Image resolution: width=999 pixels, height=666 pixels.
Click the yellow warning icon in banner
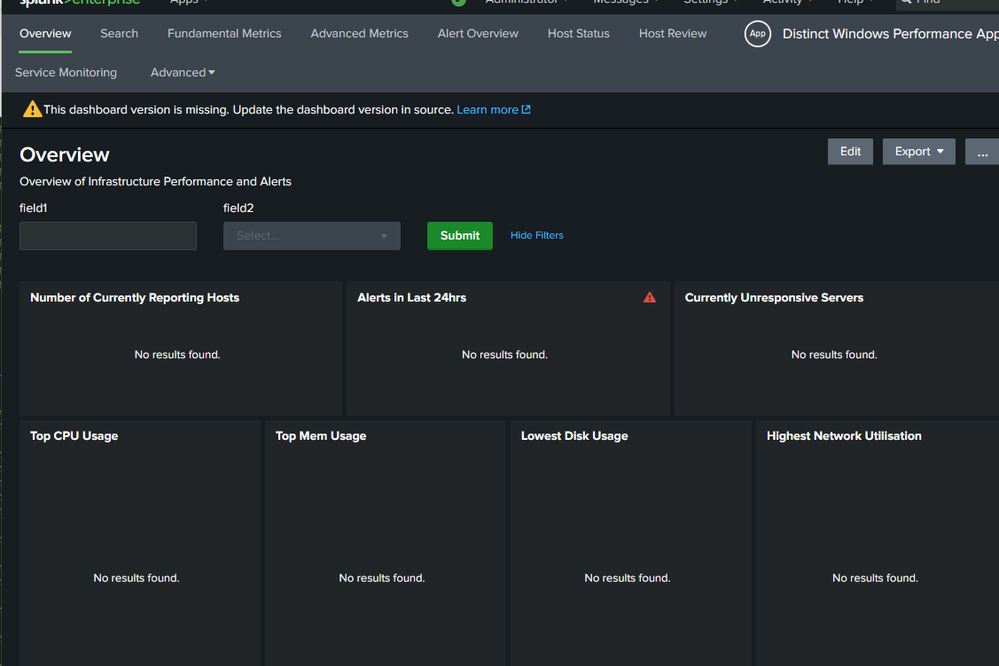[x=32, y=110]
